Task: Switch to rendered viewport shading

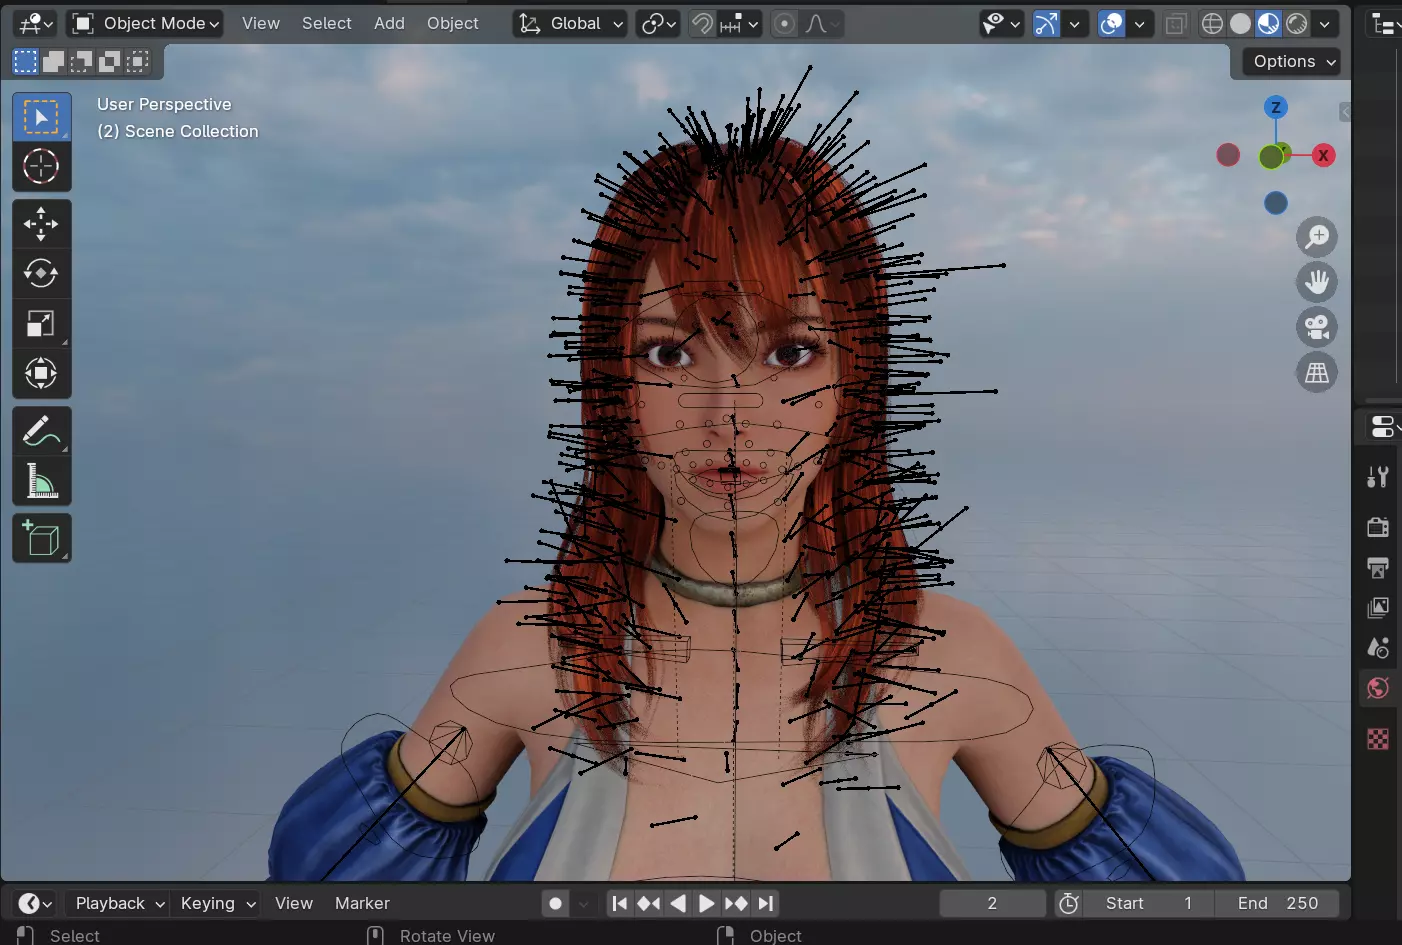Action: (x=1296, y=23)
